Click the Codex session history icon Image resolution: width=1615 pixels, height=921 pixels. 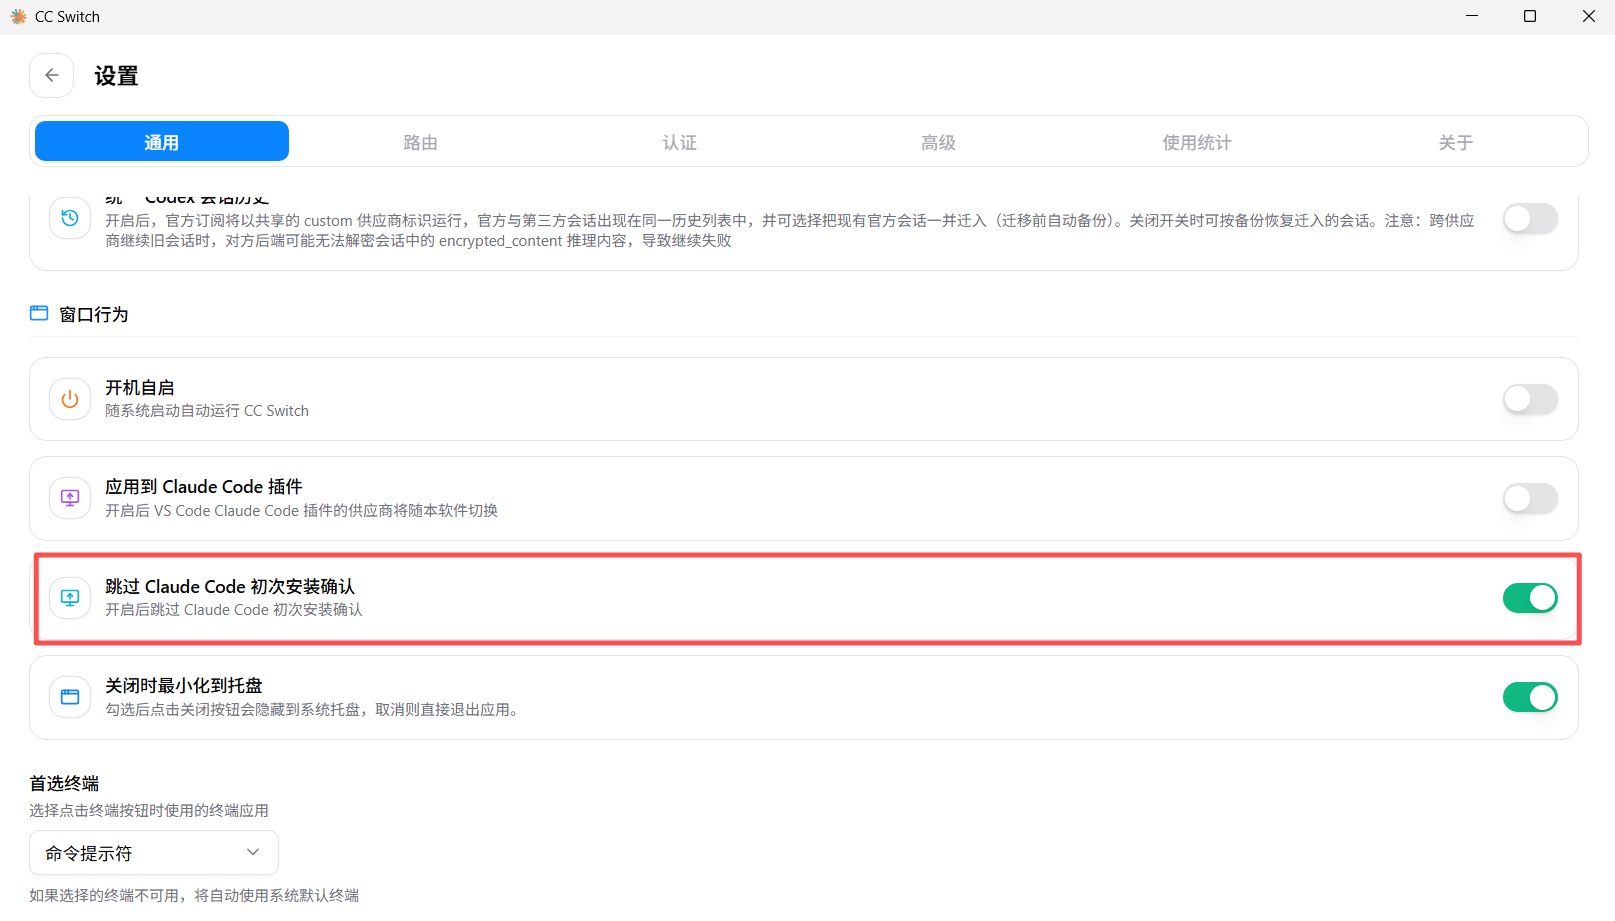[70, 218]
